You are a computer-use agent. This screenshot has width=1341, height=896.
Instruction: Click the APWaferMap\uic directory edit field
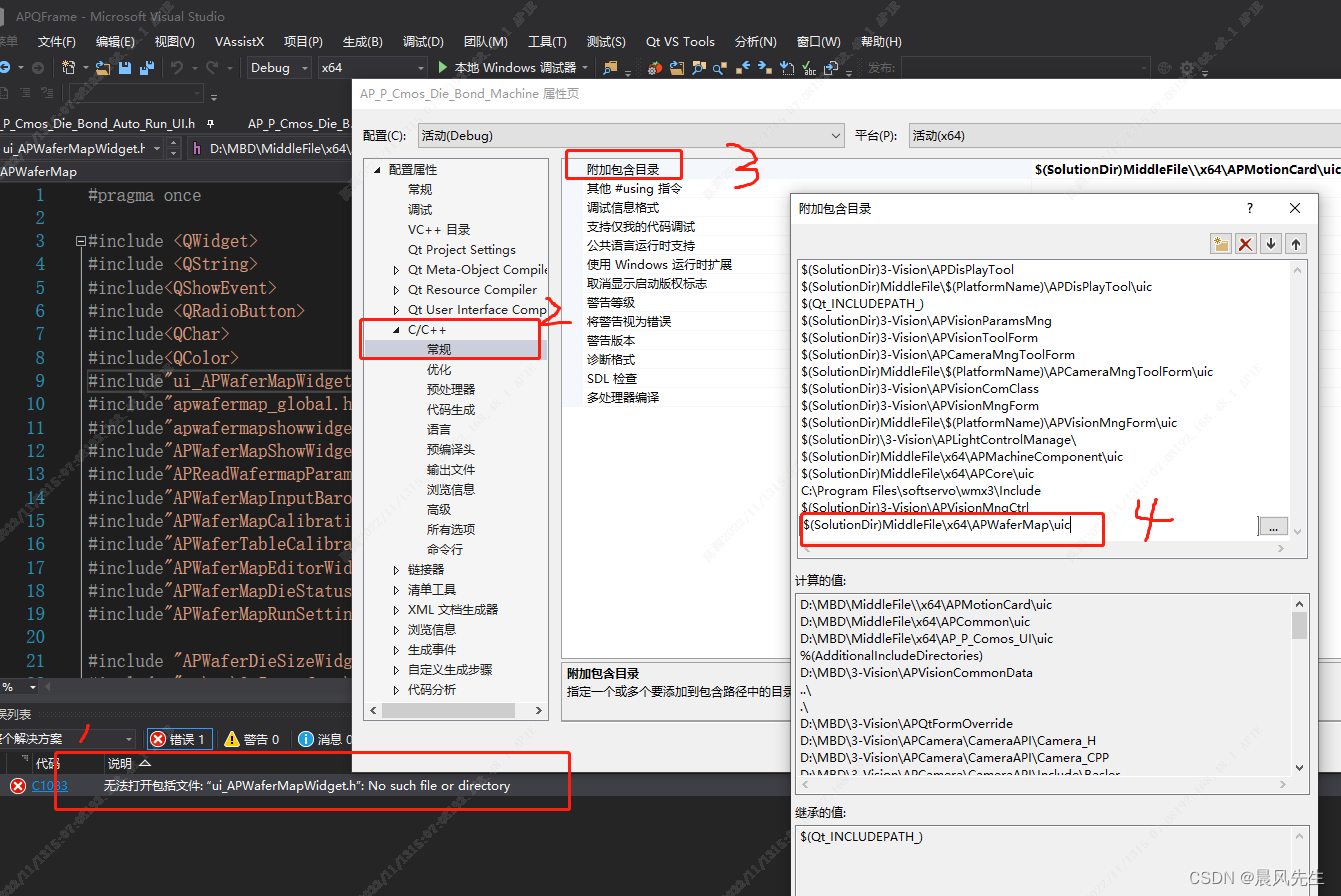1028,525
